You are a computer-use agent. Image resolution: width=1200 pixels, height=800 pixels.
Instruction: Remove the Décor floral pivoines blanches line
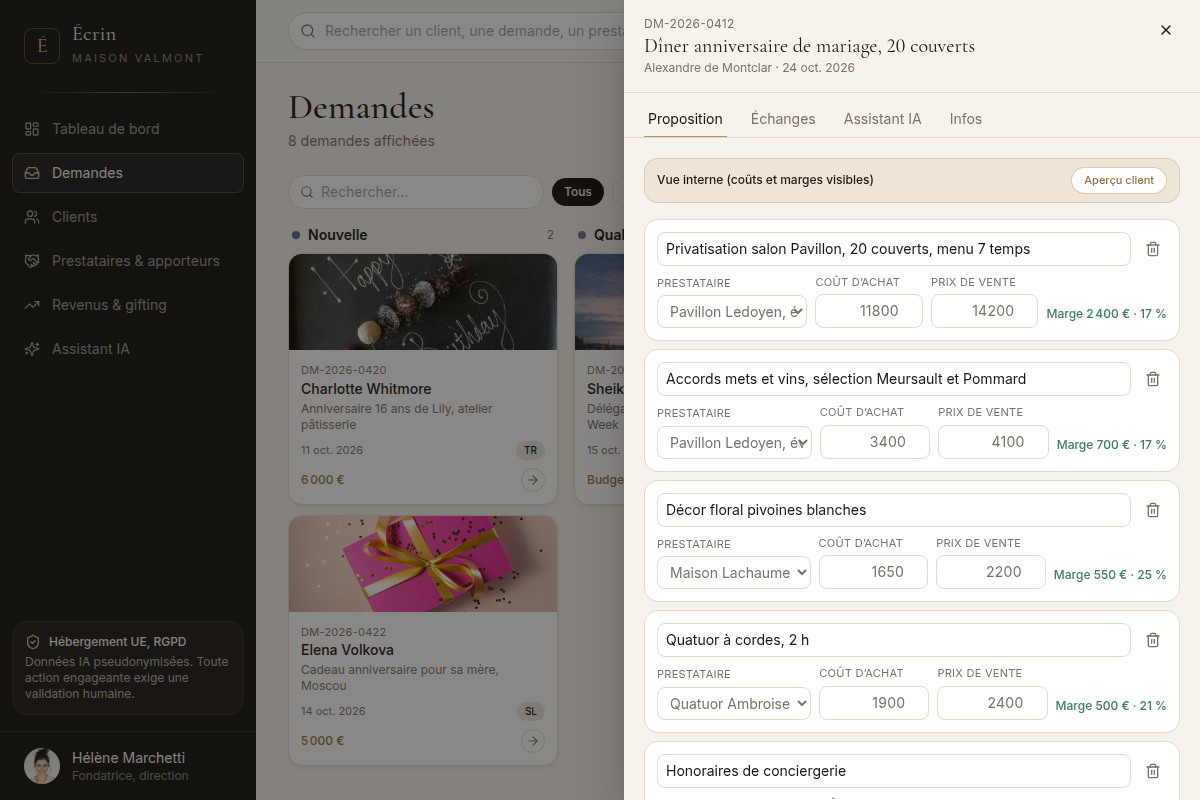coord(1153,510)
